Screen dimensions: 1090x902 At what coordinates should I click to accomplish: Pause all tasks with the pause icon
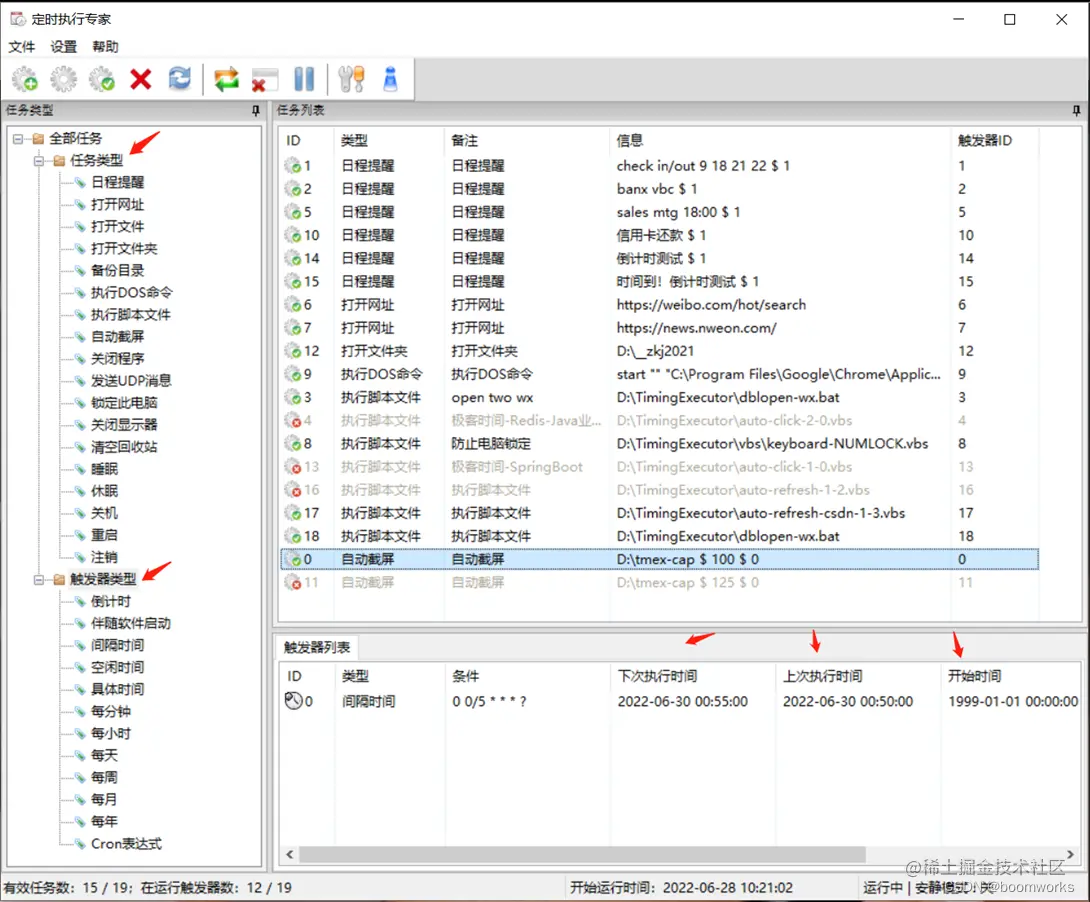click(304, 79)
